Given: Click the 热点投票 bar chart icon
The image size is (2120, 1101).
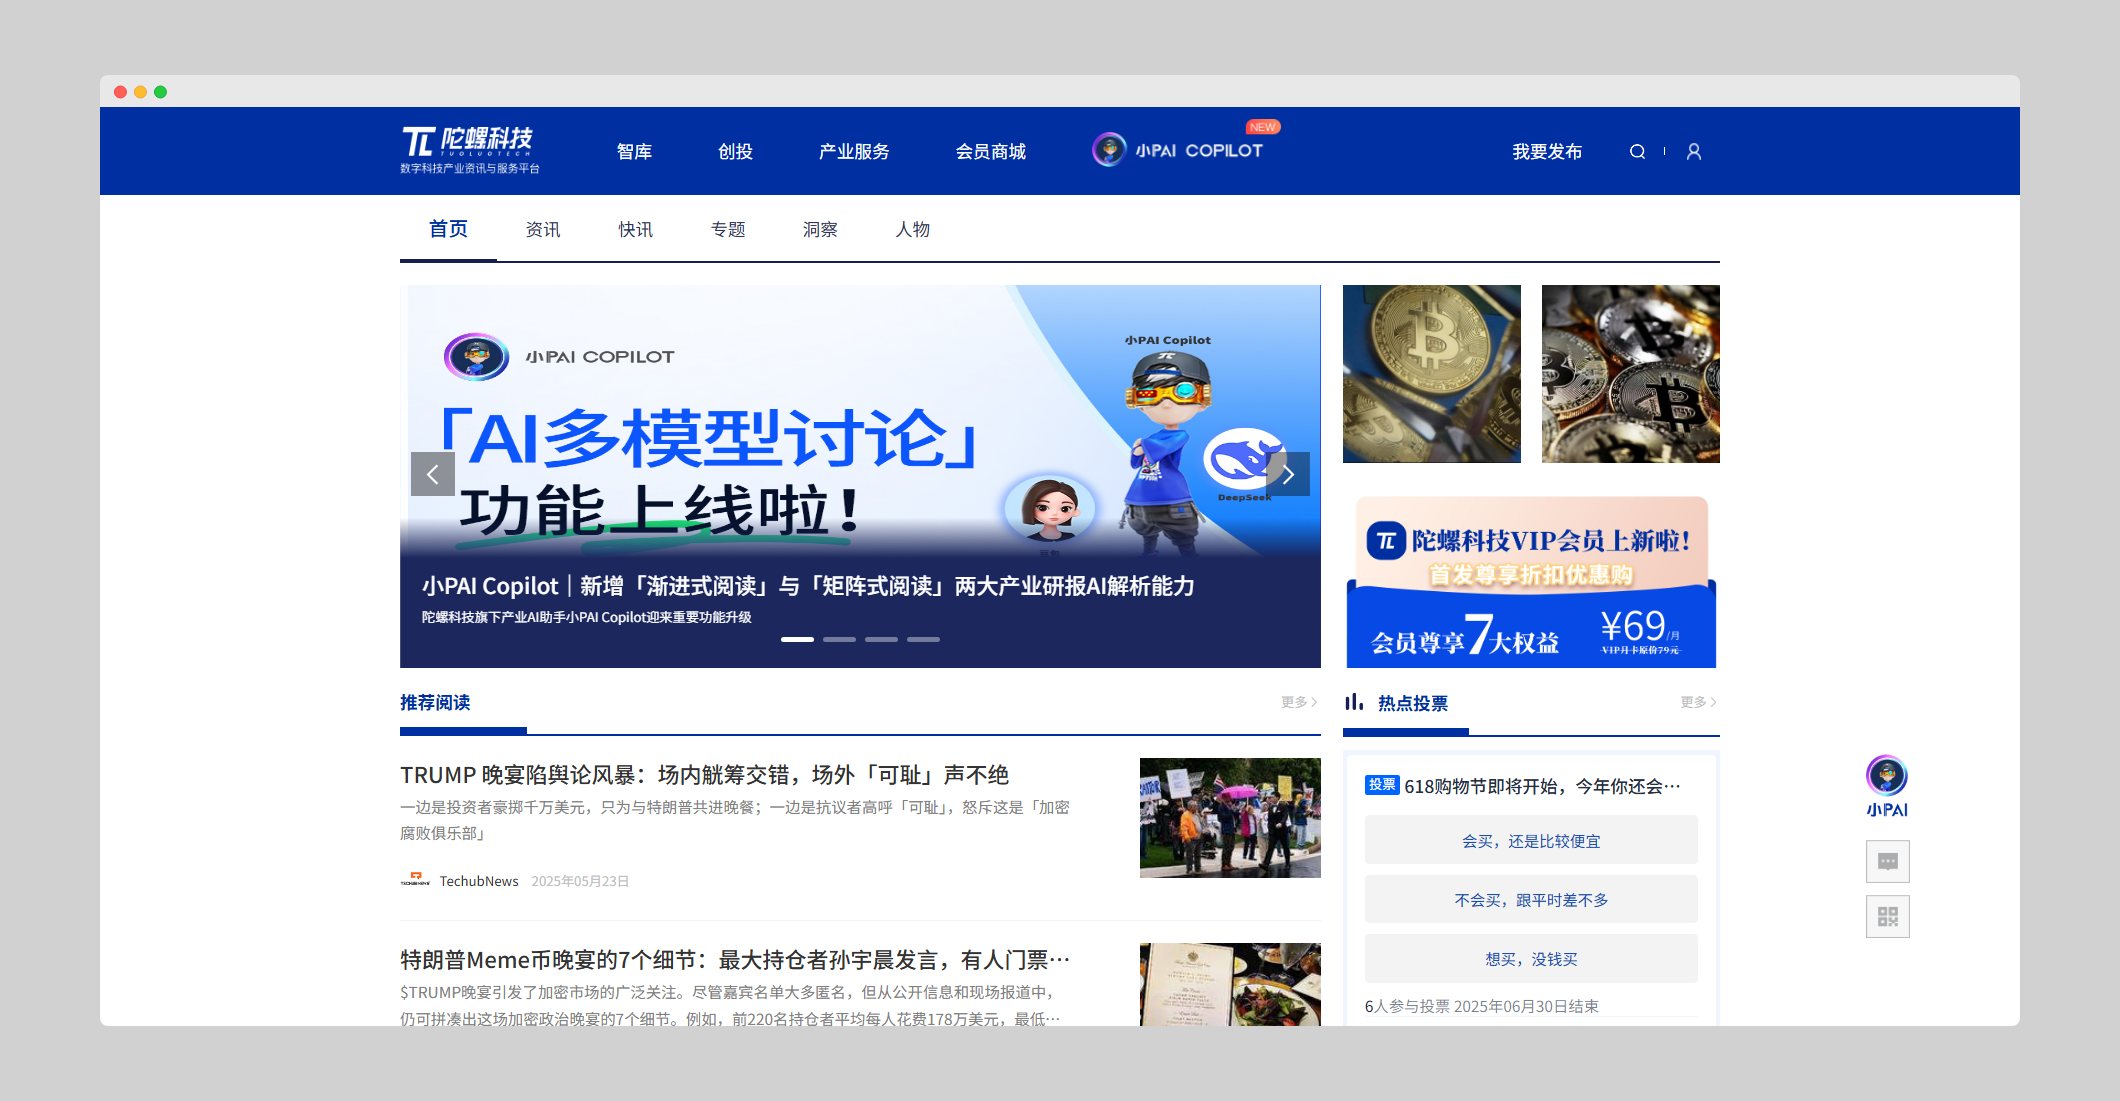Looking at the screenshot, I should 1354,702.
